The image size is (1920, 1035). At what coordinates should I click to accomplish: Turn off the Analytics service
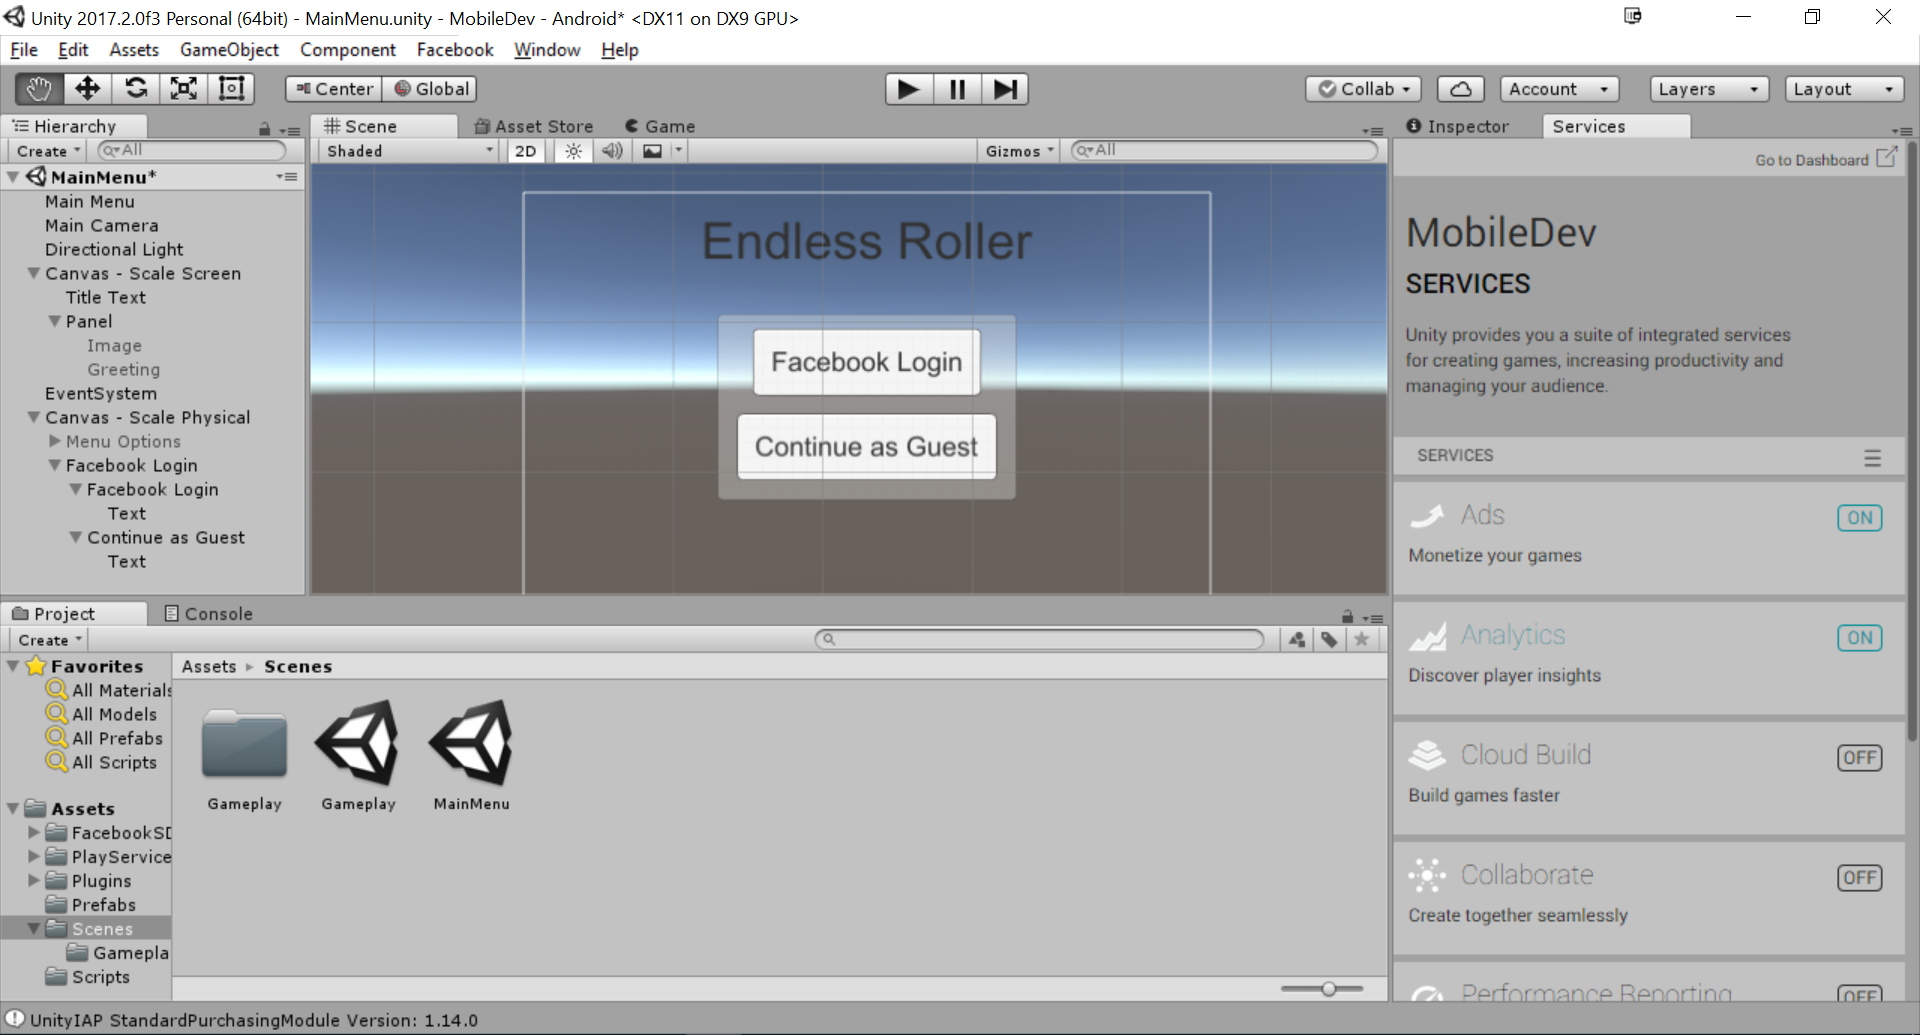pyautogui.click(x=1859, y=638)
